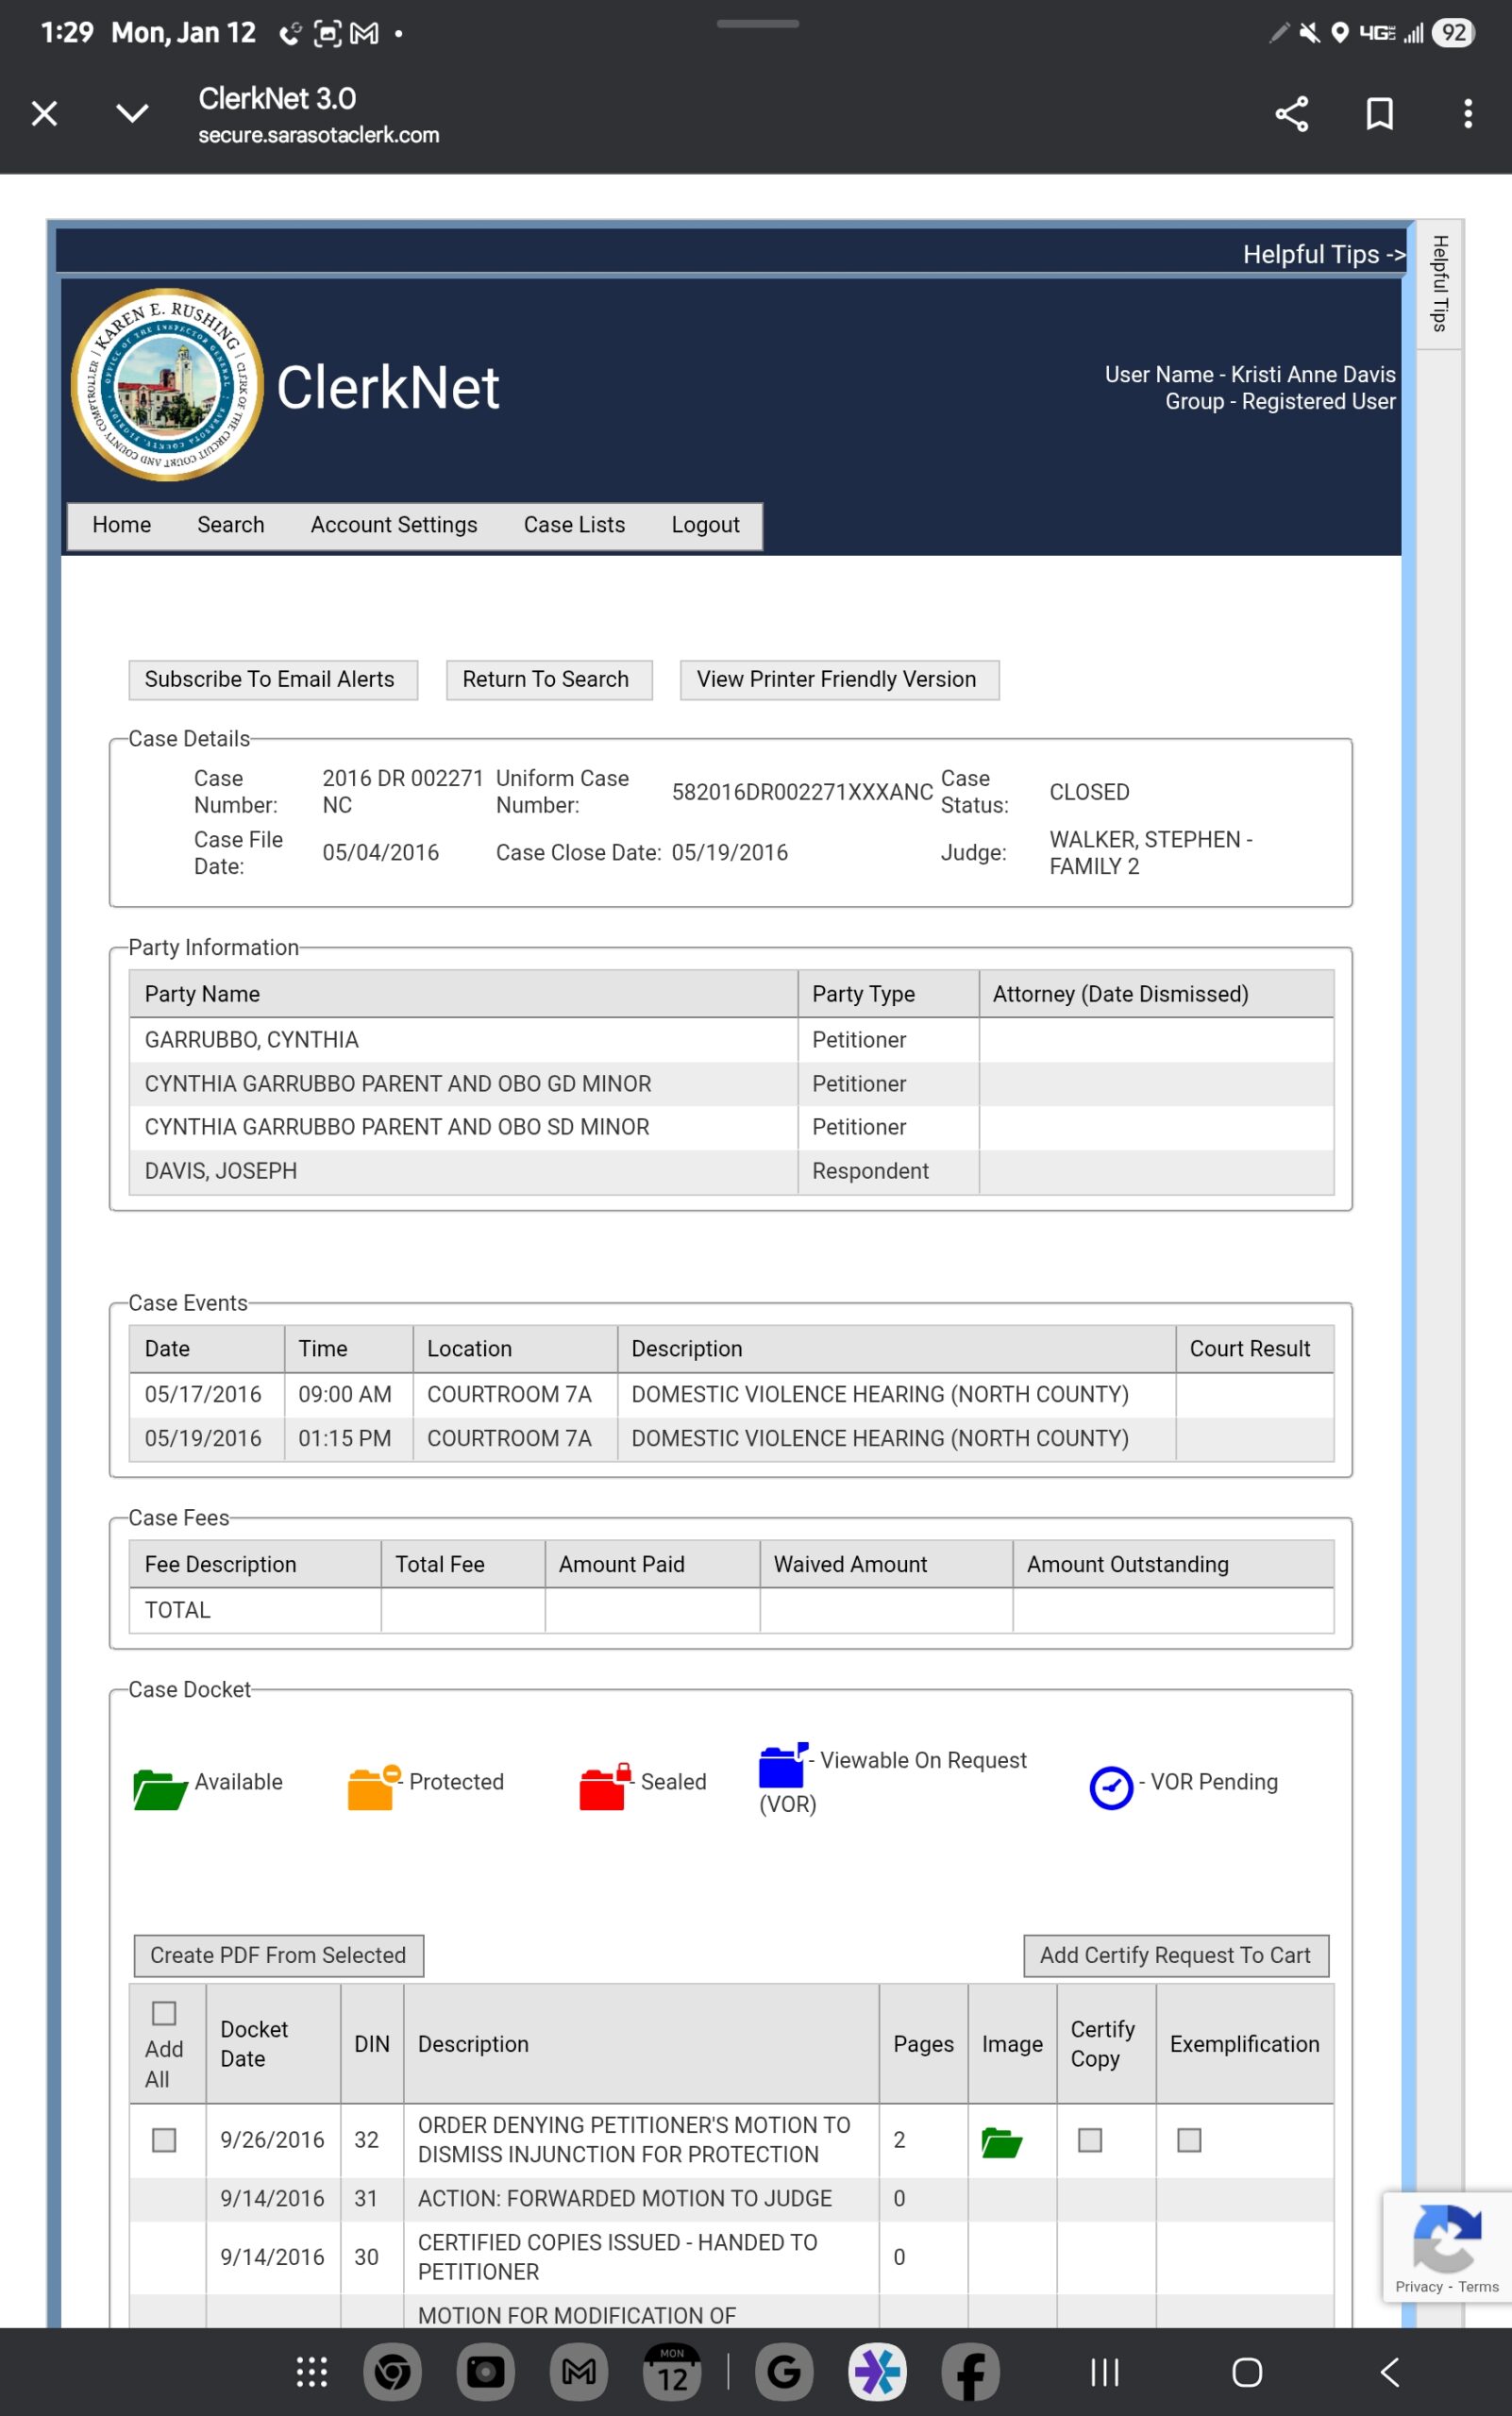Viewport: 1512px width, 2416px height.
Task: Open the three-dot browser menu
Action: tap(1467, 113)
